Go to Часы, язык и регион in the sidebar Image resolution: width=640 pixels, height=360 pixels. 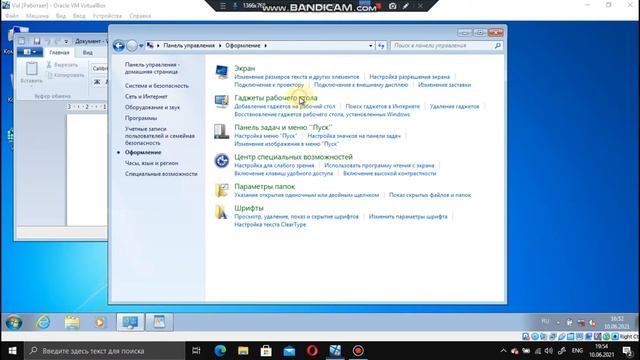151,163
